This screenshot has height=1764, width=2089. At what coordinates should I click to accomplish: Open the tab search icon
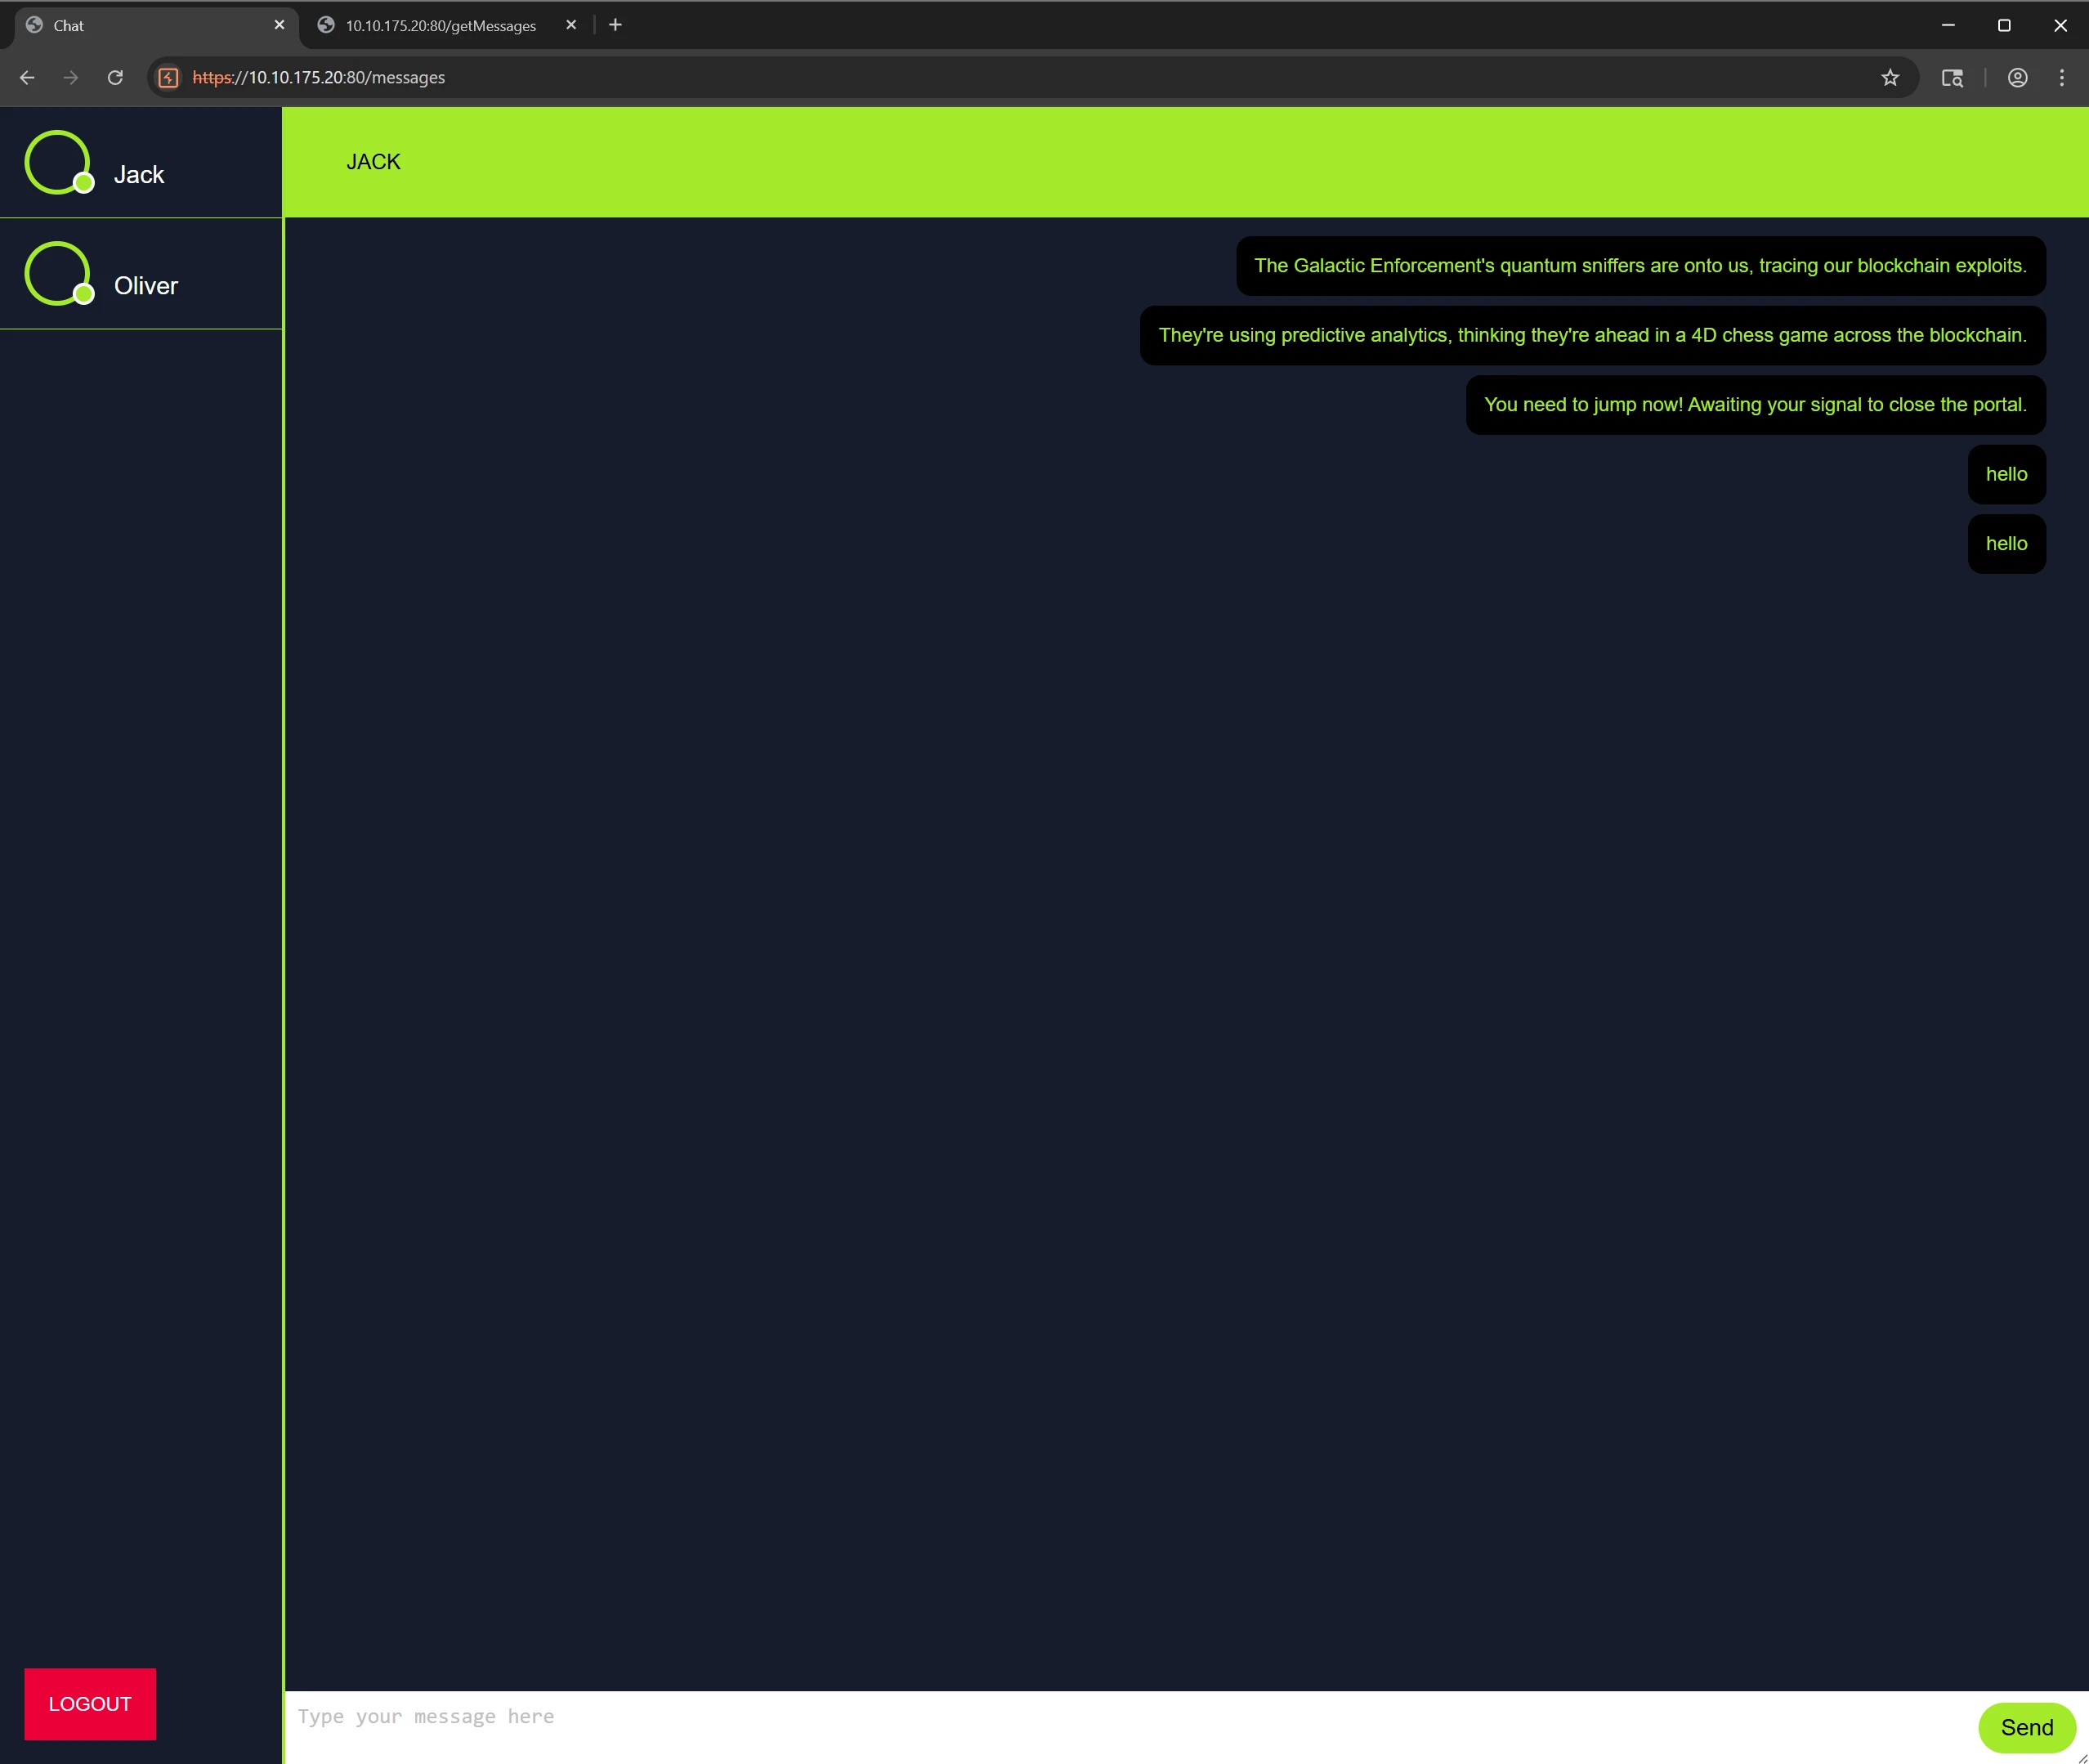1951,78
